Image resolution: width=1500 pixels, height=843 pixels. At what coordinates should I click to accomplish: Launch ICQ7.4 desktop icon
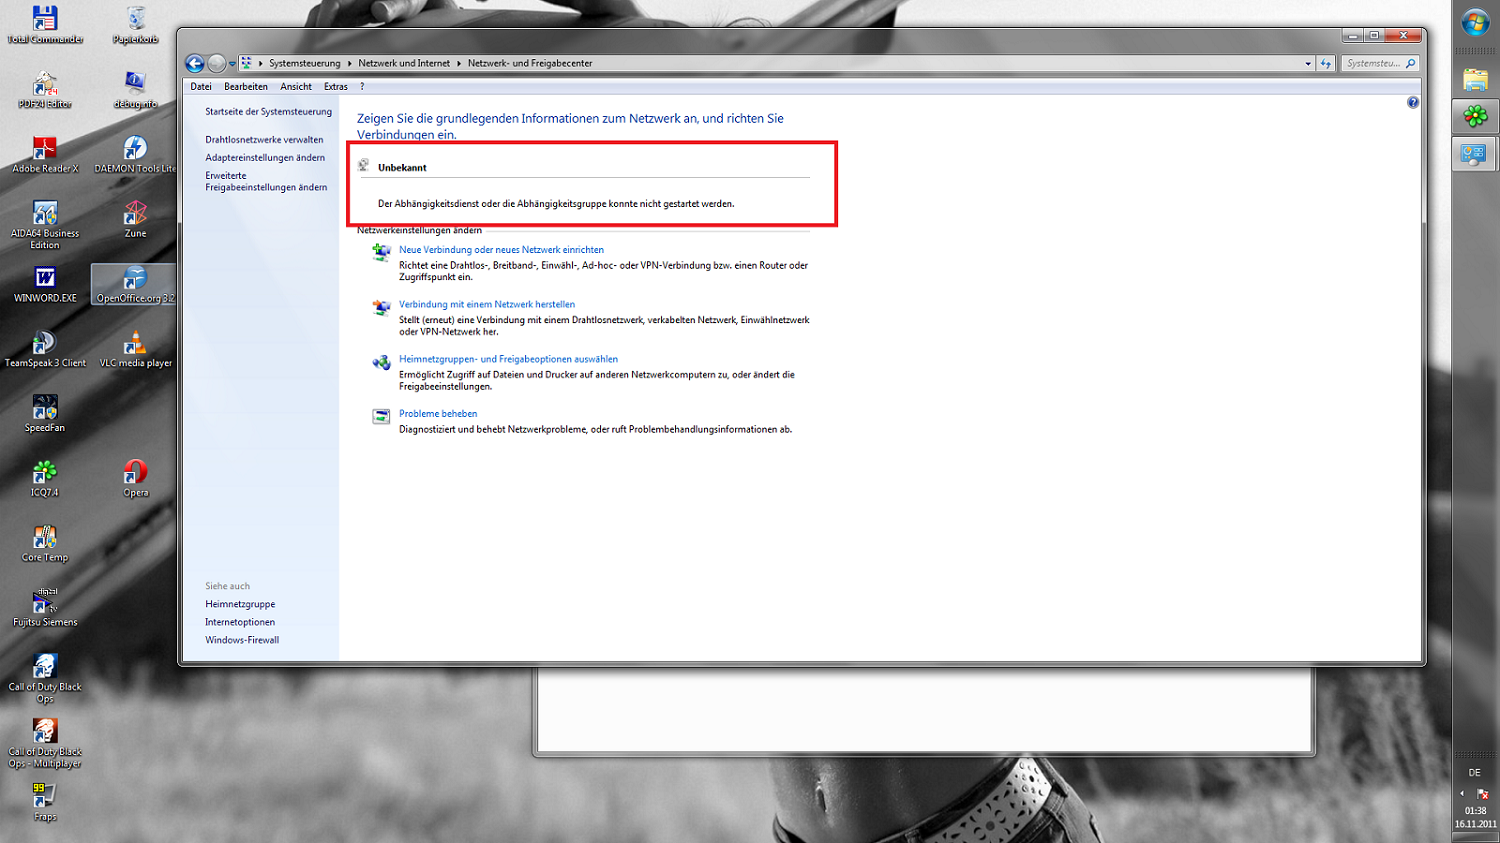45,479
